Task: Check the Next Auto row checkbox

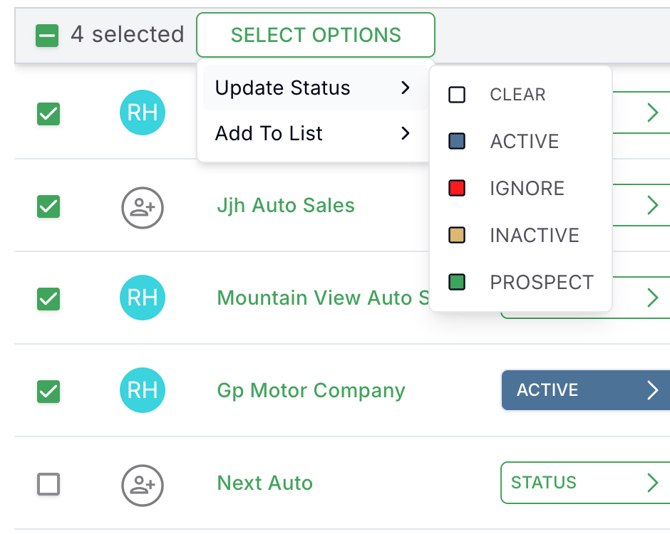Action: click(48, 484)
